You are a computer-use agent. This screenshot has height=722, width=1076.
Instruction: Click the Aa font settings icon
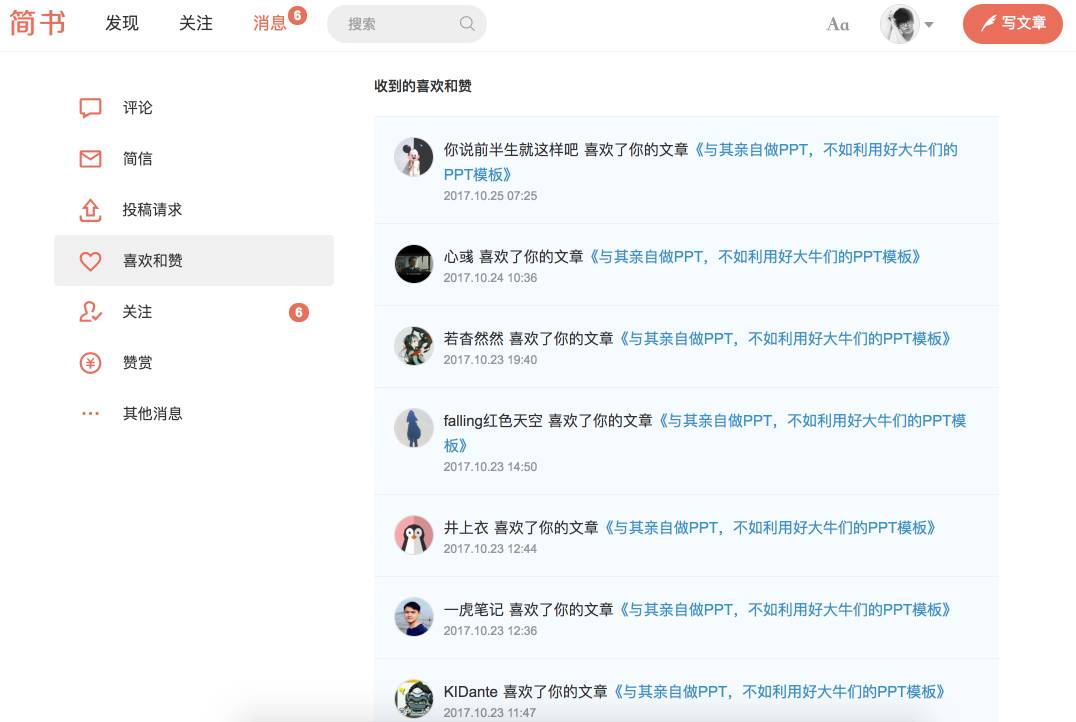[837, 24]
